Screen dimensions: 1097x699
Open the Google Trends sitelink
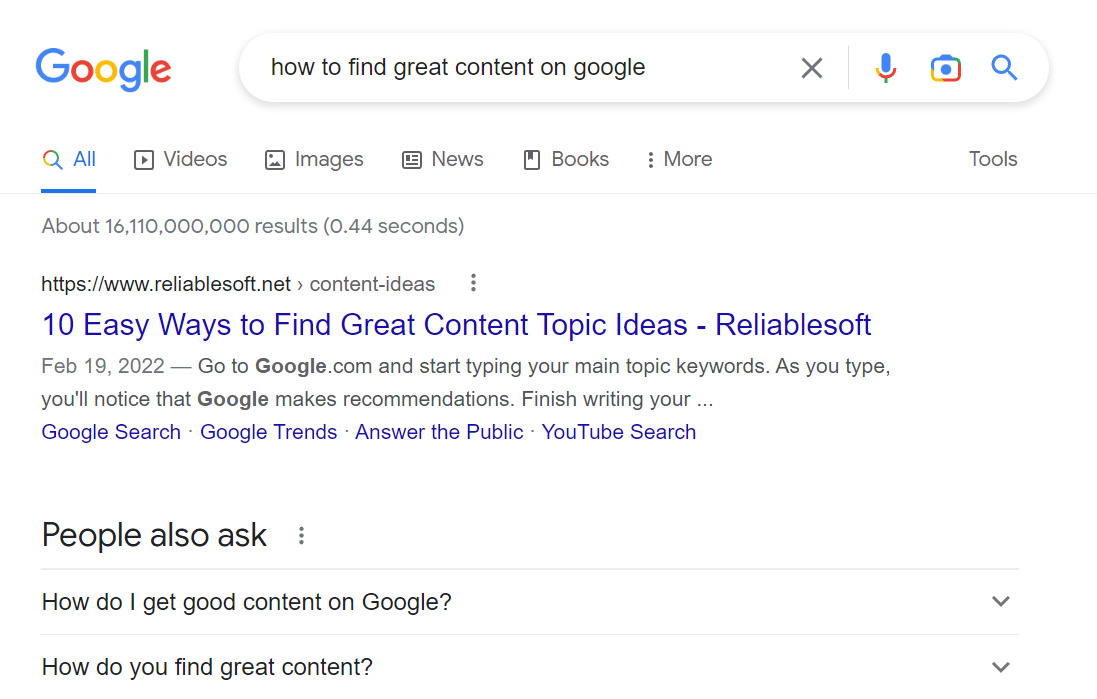tap(269, 432)
